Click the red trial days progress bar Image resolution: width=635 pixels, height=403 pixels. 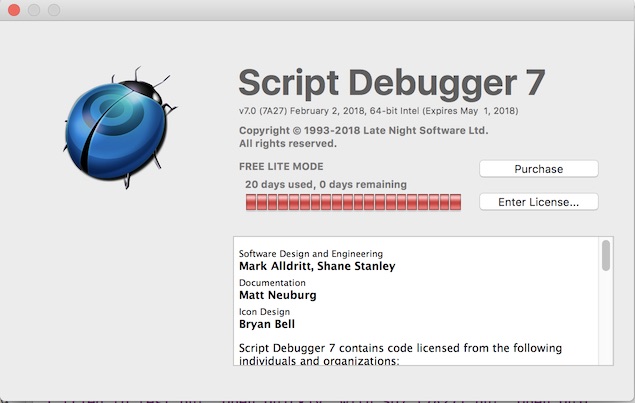pos(353,202)
